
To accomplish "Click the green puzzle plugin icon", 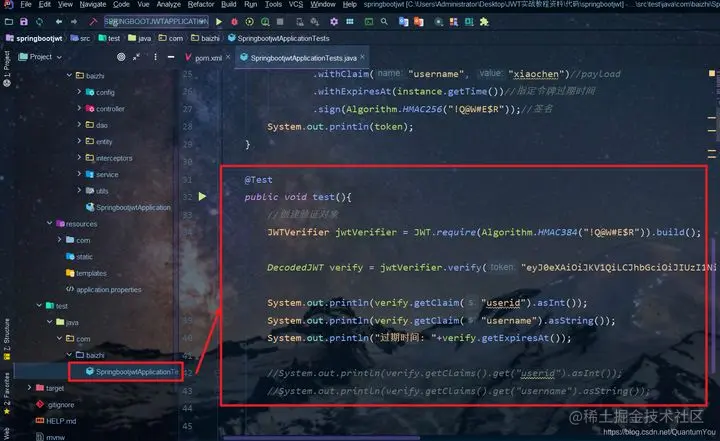I will 484,22.
